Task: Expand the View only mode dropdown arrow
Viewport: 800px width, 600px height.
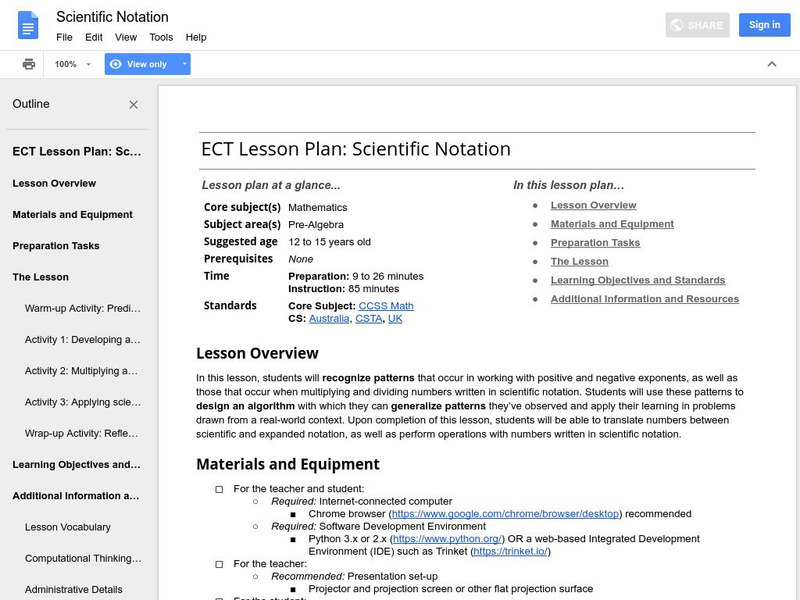Action: pos(184,64)
